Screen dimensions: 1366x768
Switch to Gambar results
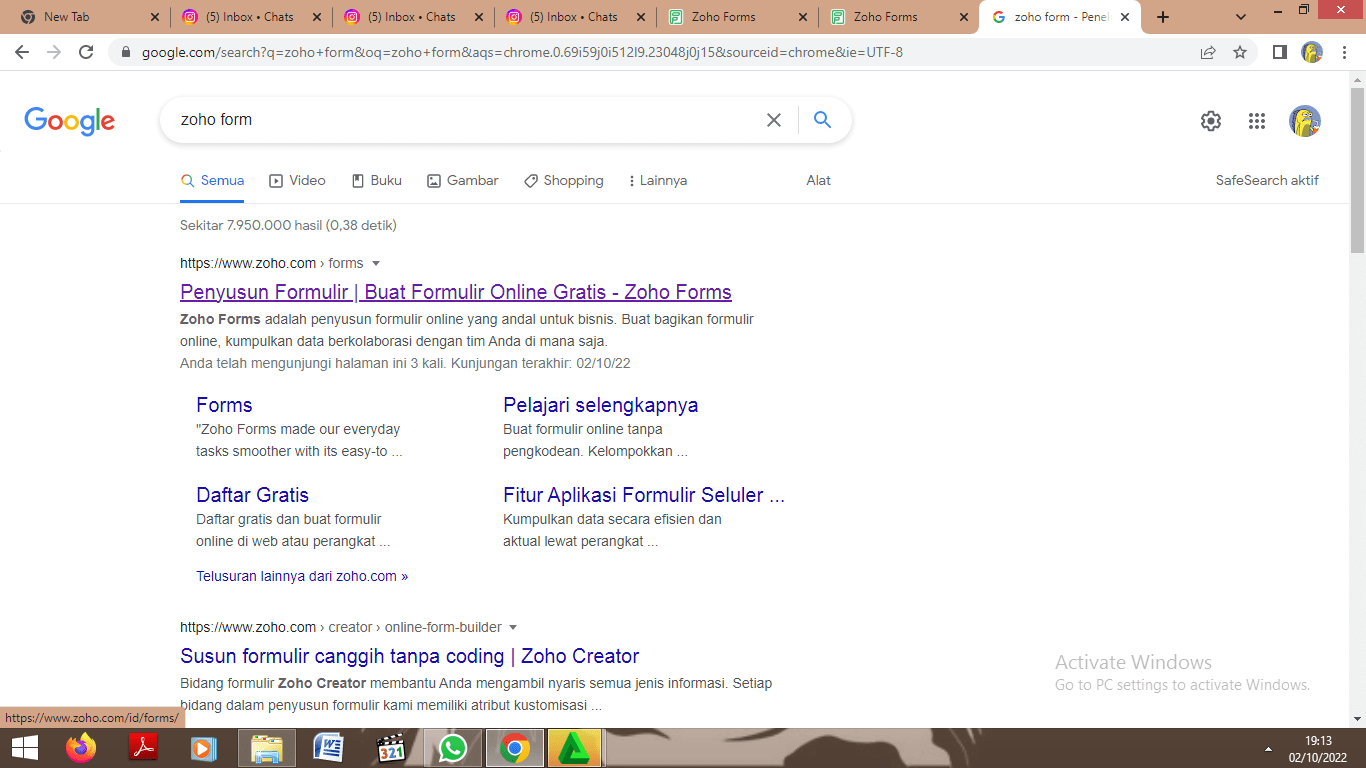[463, 181]
